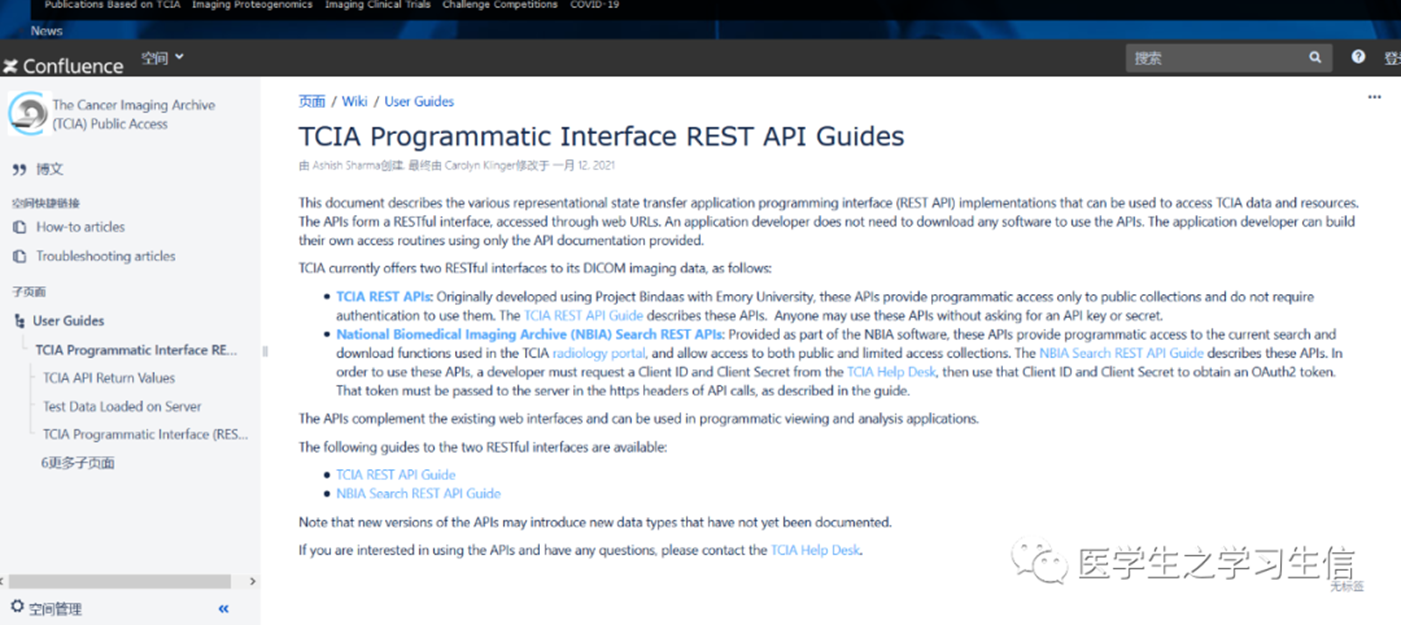Click the User Guides tree icon

tap(19, 321)
